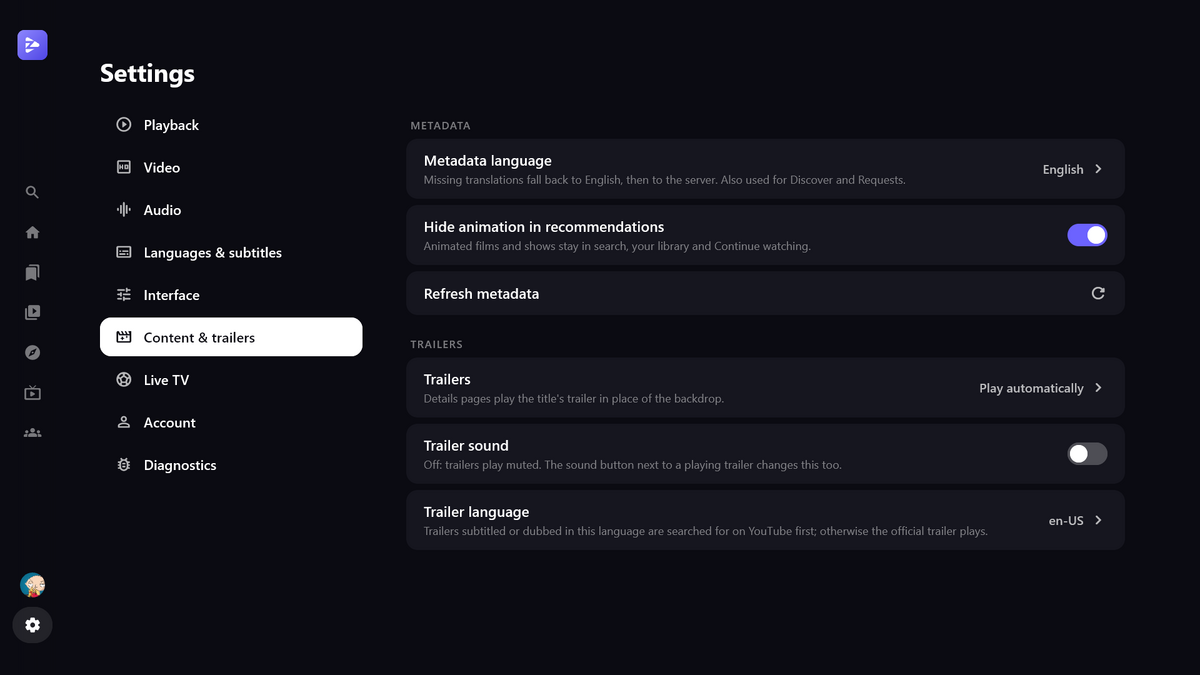The height and width of the screenshot is (675, 1200).
Task: Select Content & trailers section
Action: click(231, 337)
